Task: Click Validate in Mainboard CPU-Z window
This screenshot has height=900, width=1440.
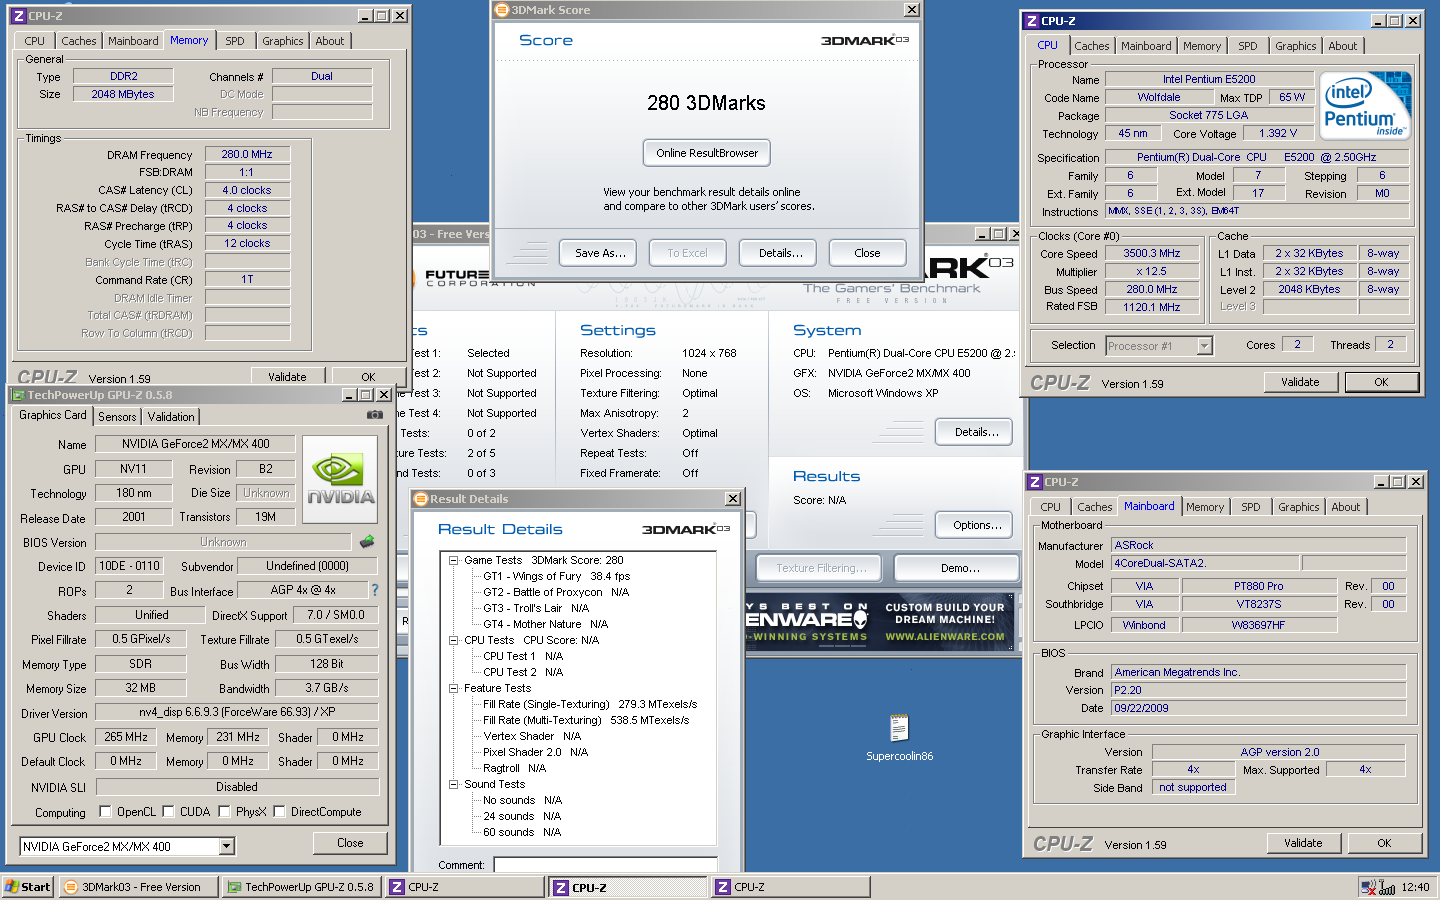Action: 1303,843
